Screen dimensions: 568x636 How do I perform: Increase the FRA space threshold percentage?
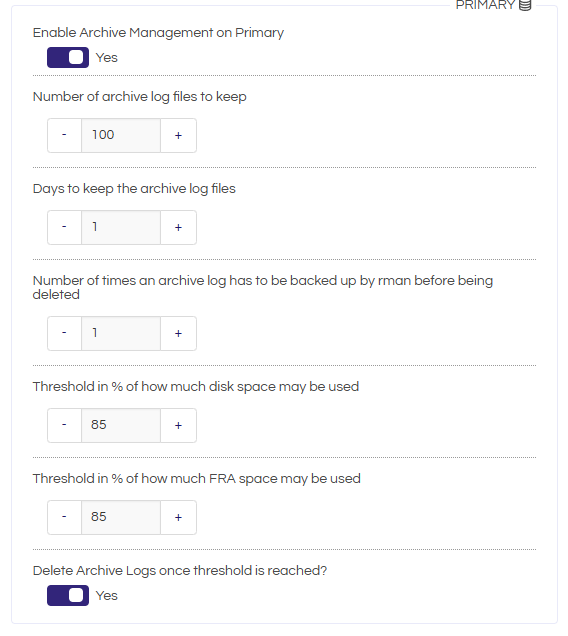click(x=179, y=518)
